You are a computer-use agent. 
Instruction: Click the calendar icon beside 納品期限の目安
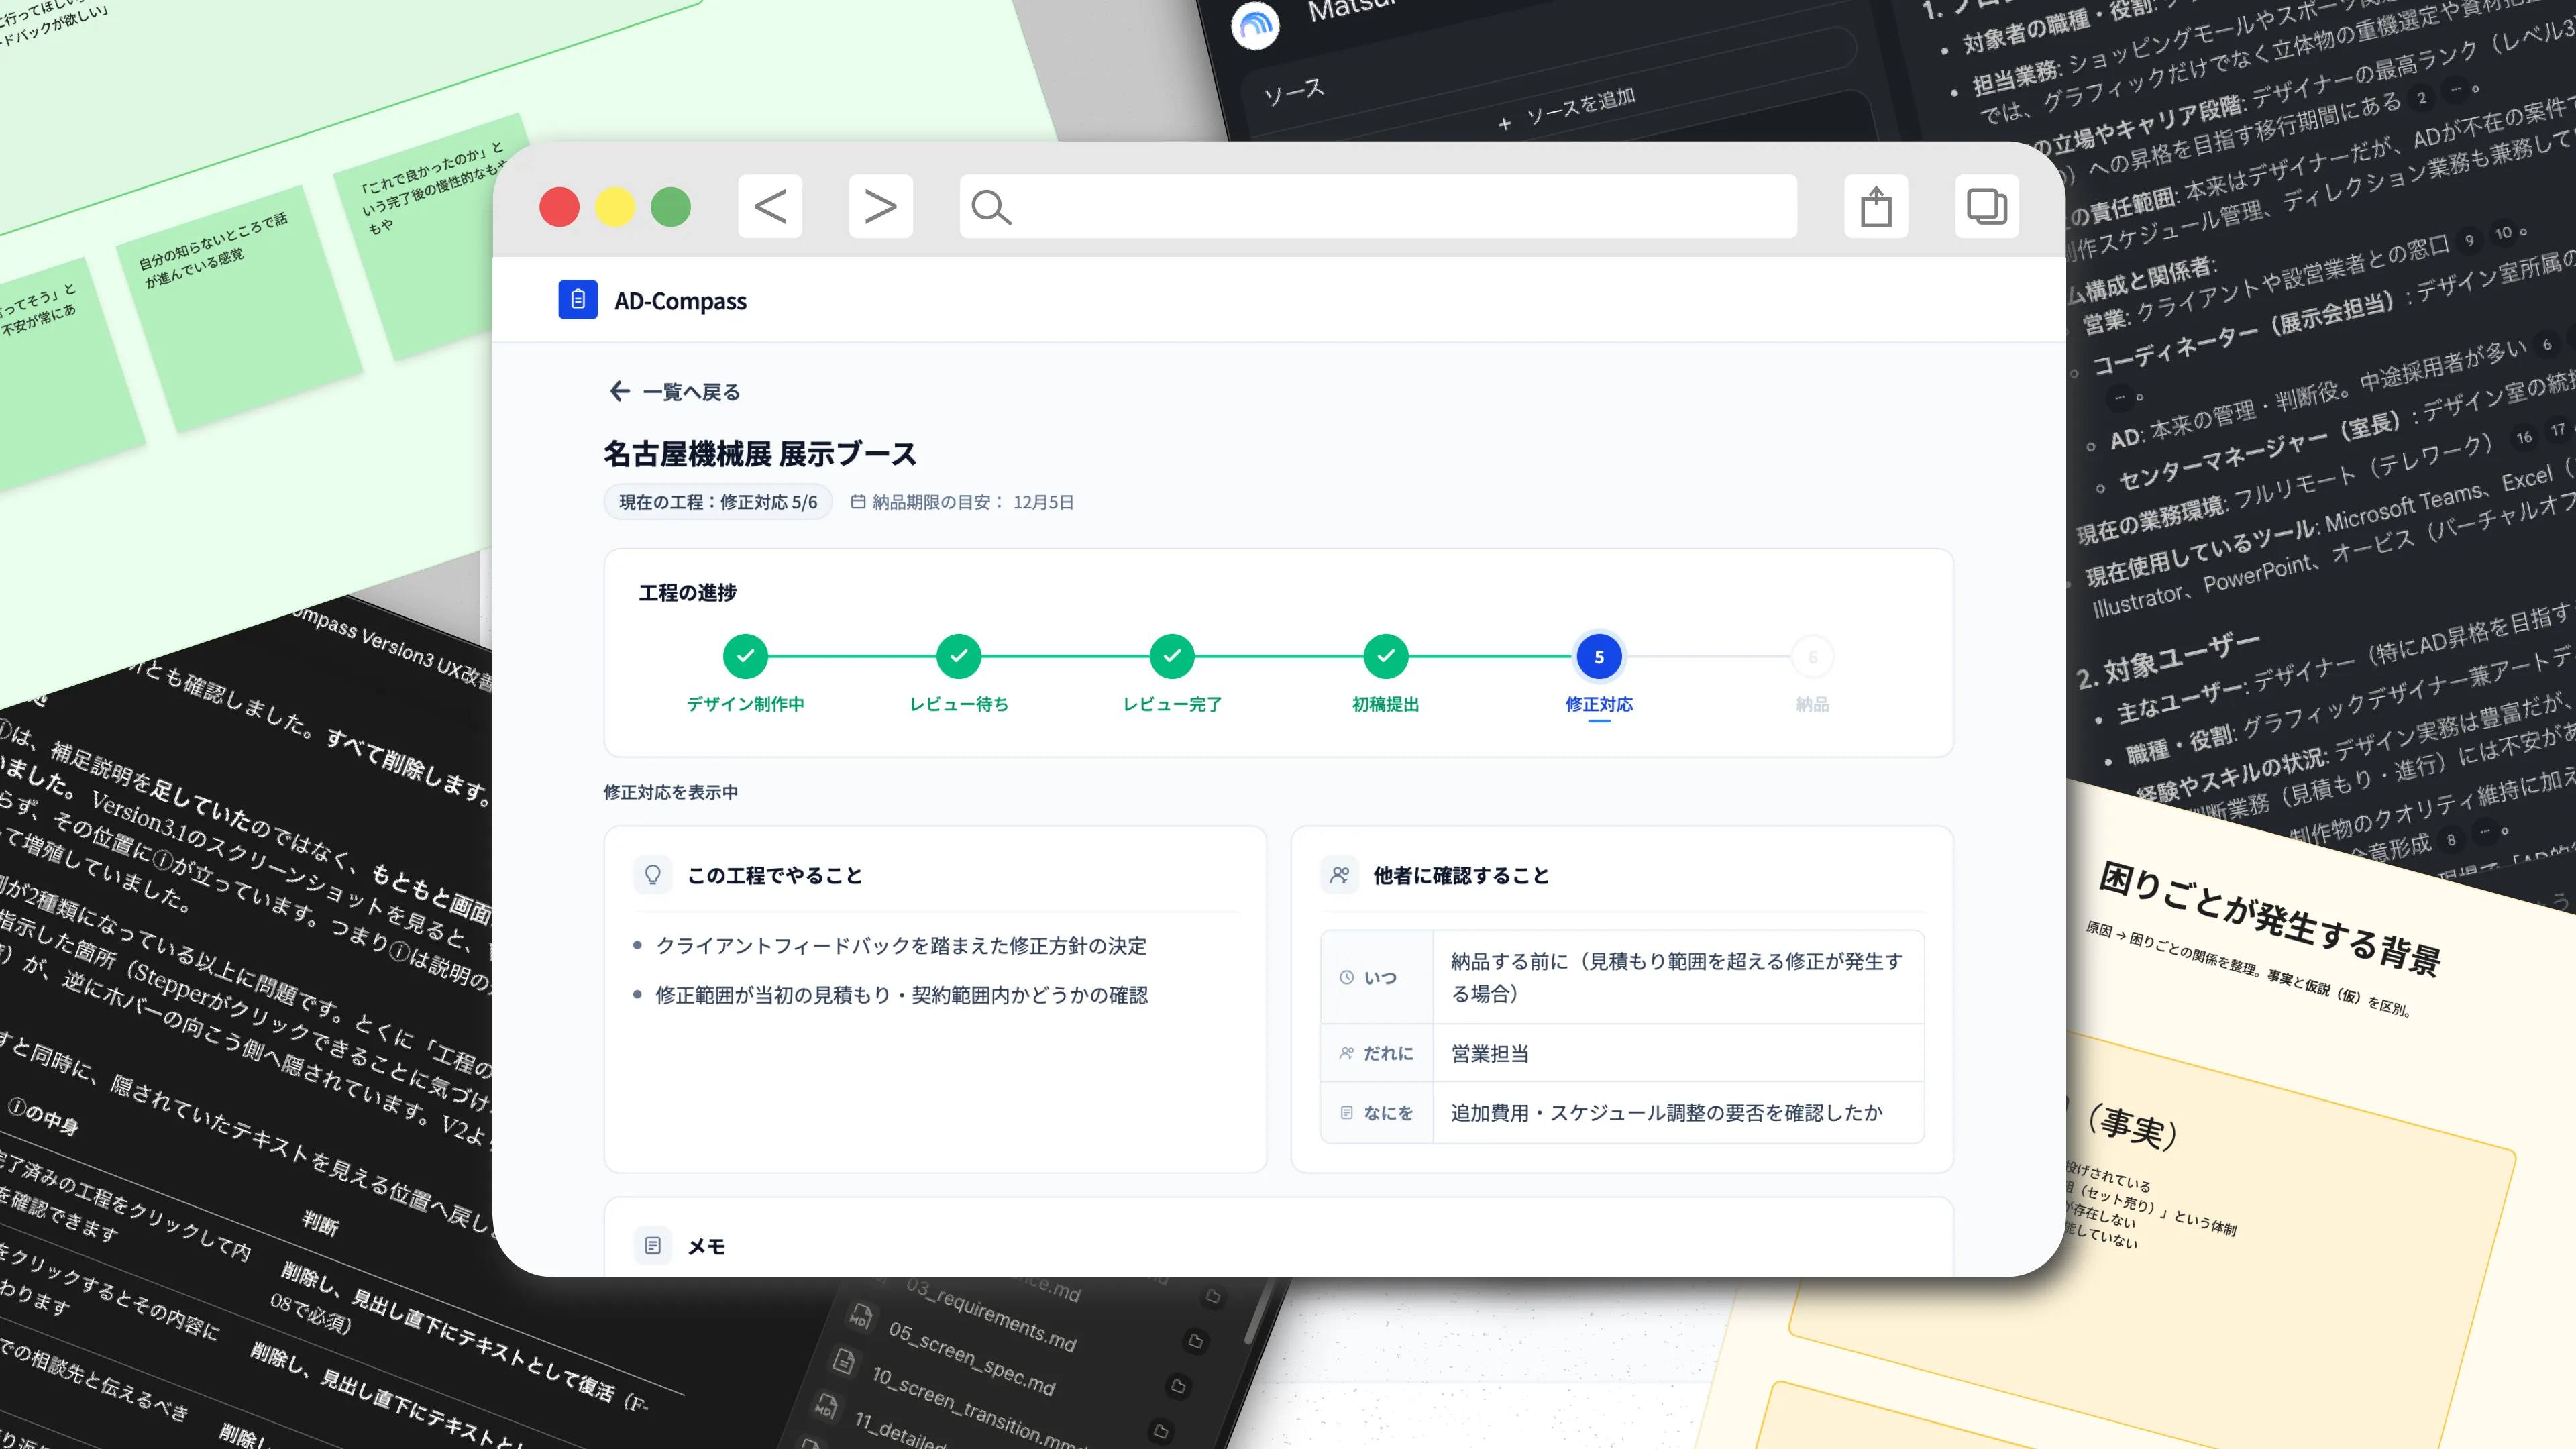pyautogui.click(x=858, y=502)
